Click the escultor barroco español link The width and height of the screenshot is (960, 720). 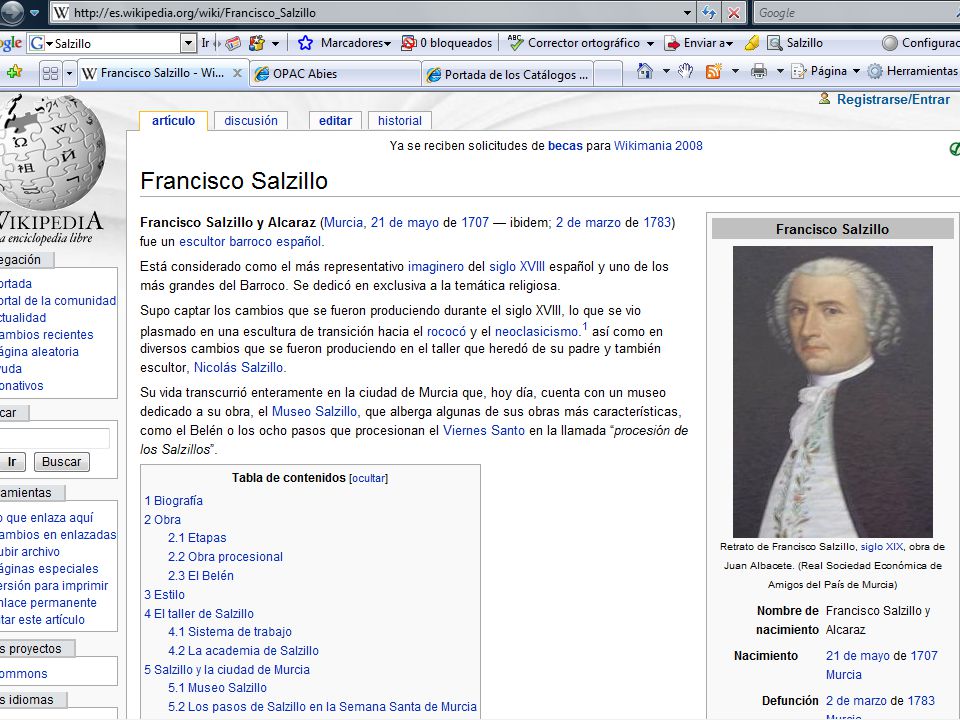pyautogui.click(x=250, y=241)
